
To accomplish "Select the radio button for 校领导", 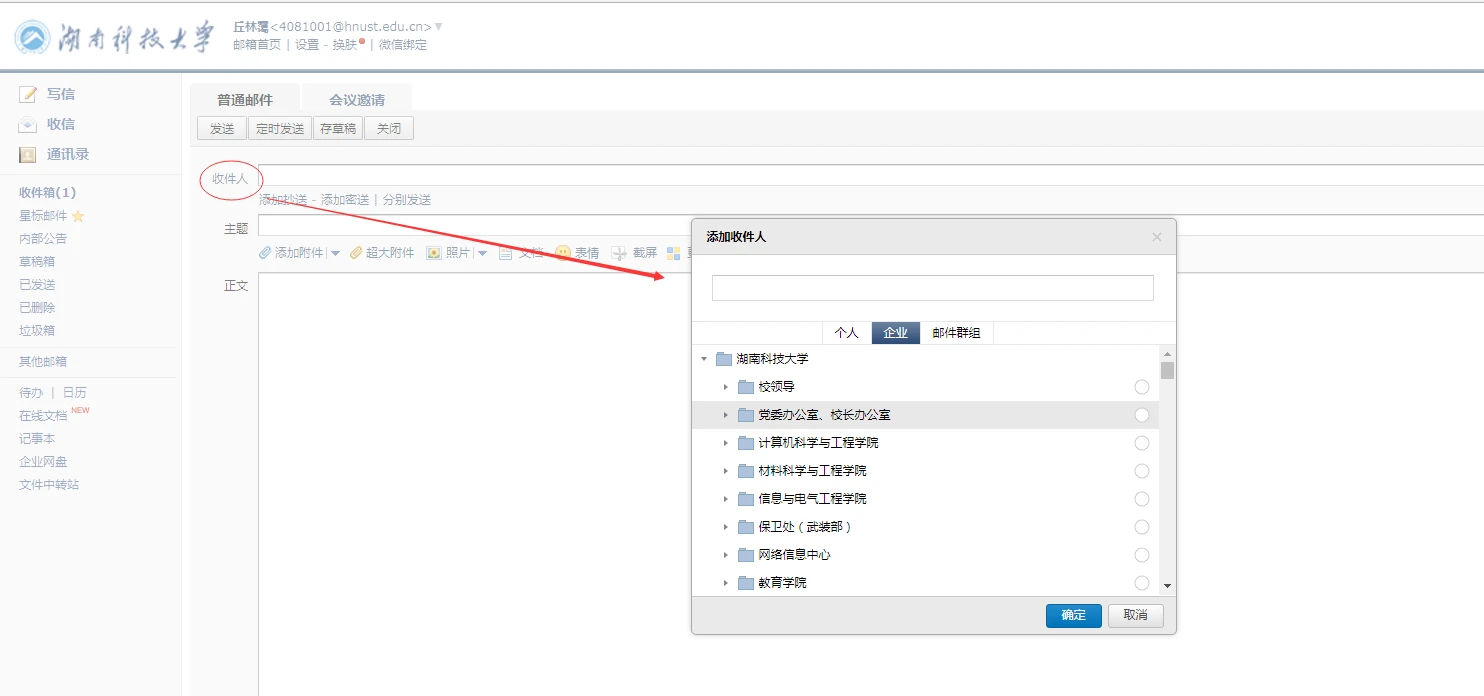I will 1142,387.
